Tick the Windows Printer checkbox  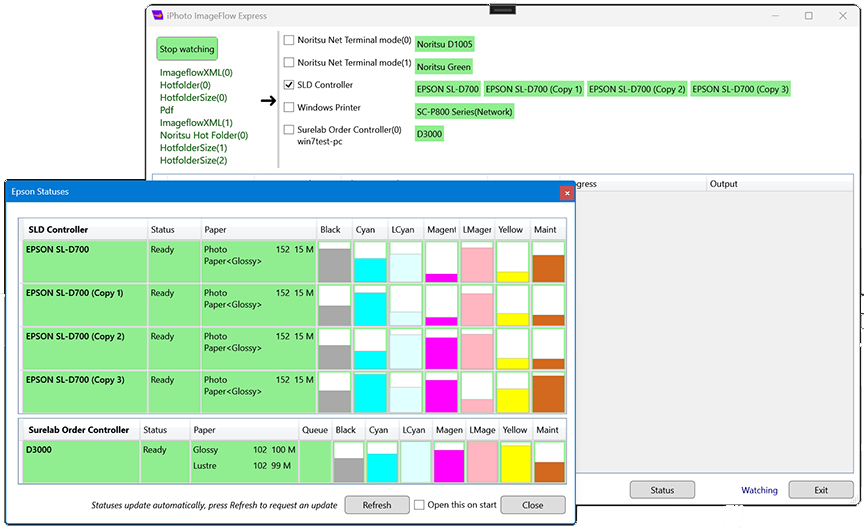click(289, 107)
